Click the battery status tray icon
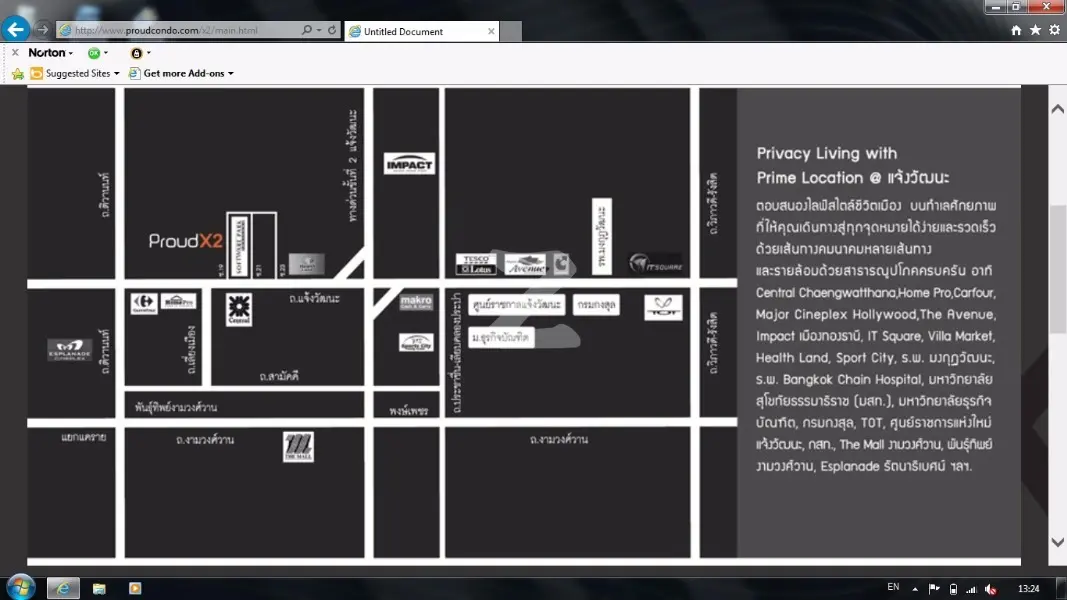This screenshot has width=1067, height=600. [x=953, y=589]
